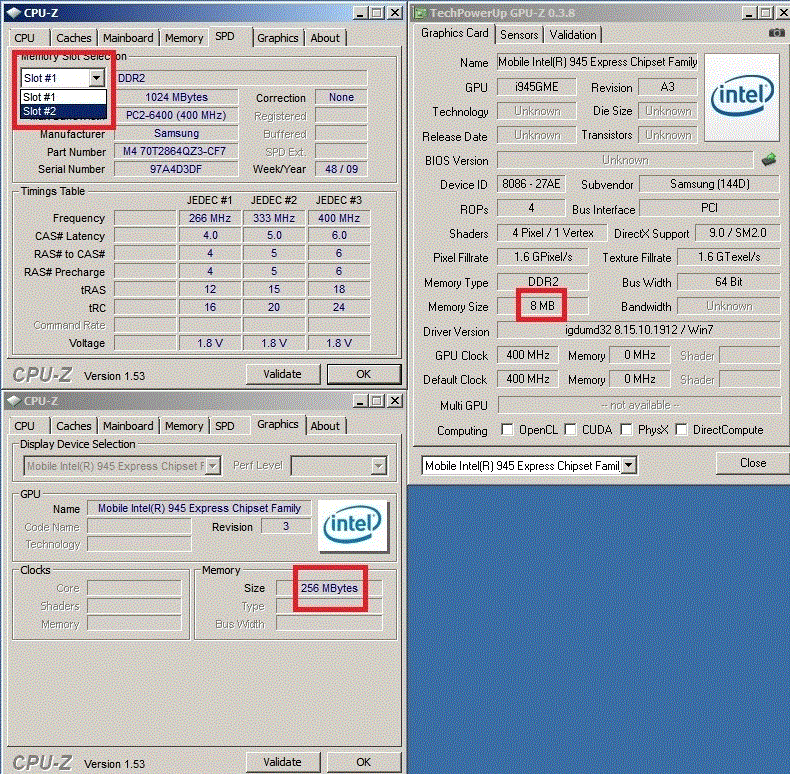Select Slot #2 from the dropdown list
Image resolution: width=790 pixels, height=774 pixels.
coord(63,111)
